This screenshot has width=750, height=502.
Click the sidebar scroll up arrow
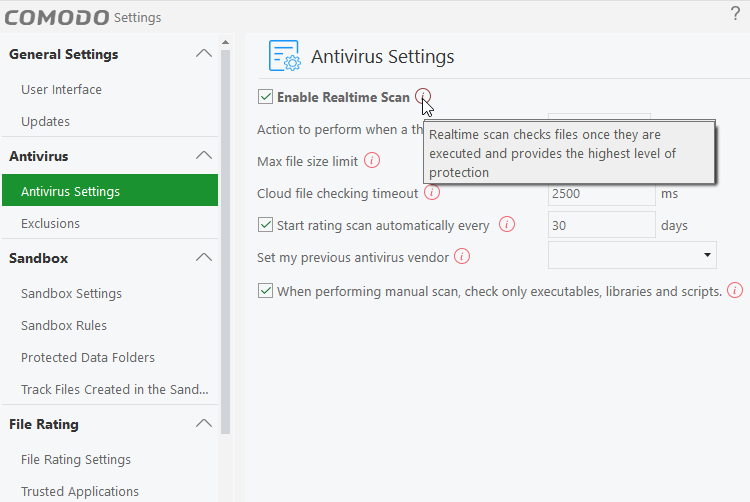(225, 43)
